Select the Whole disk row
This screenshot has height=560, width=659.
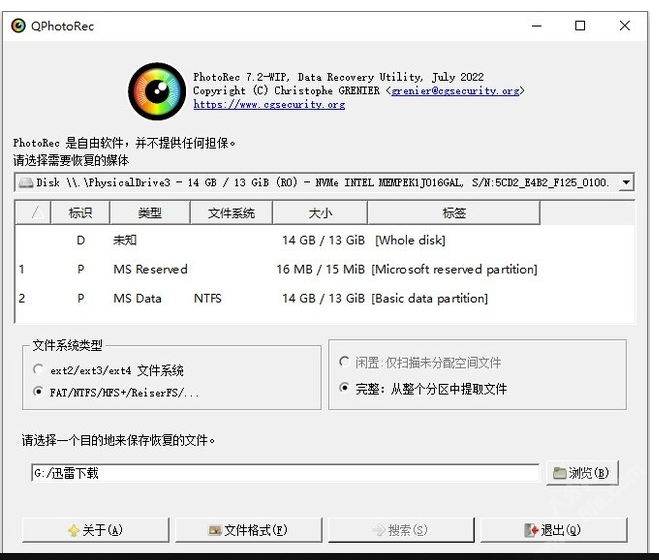coord(324,240)
